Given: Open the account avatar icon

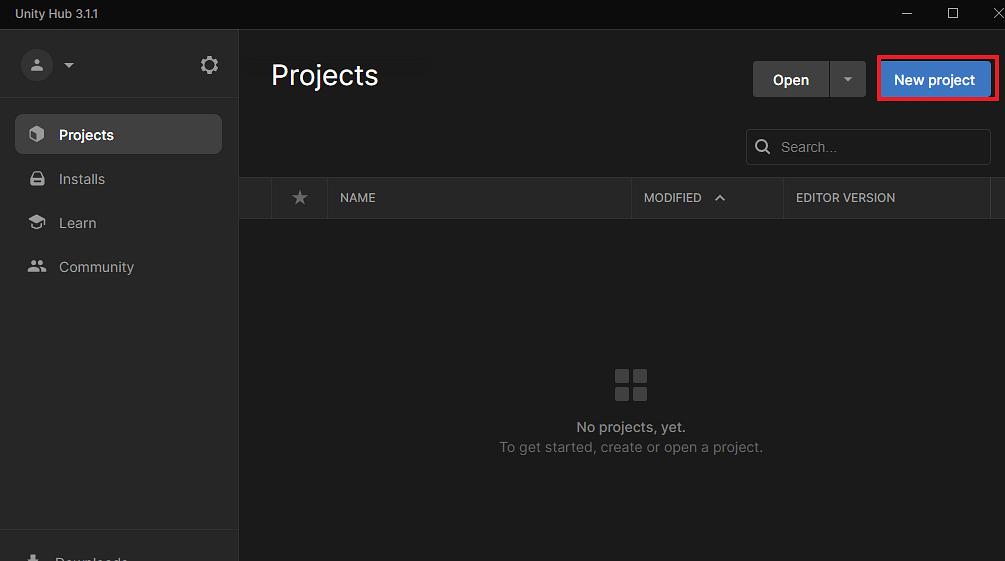Looking at the screenshot, I should tap(37, 65).
